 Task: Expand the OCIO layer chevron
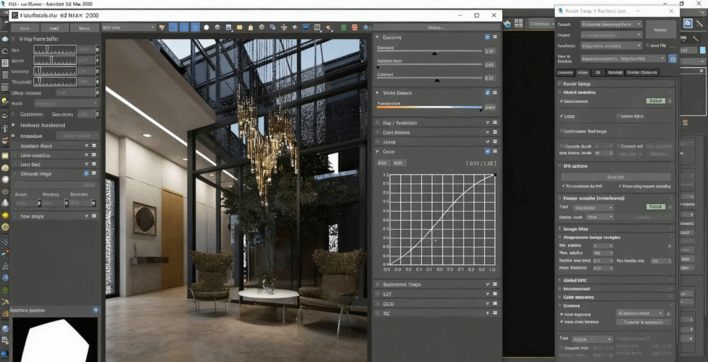(487, 304)
